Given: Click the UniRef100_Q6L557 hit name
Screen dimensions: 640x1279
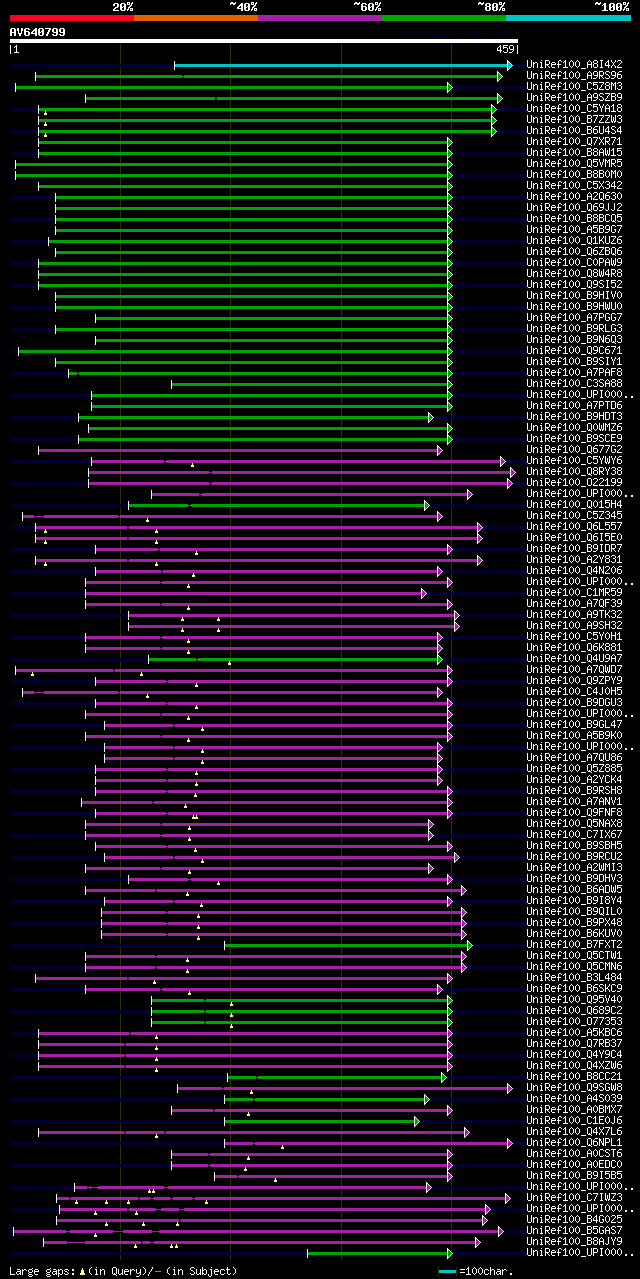Looking at the screenshot, I should tap(574, 527).
